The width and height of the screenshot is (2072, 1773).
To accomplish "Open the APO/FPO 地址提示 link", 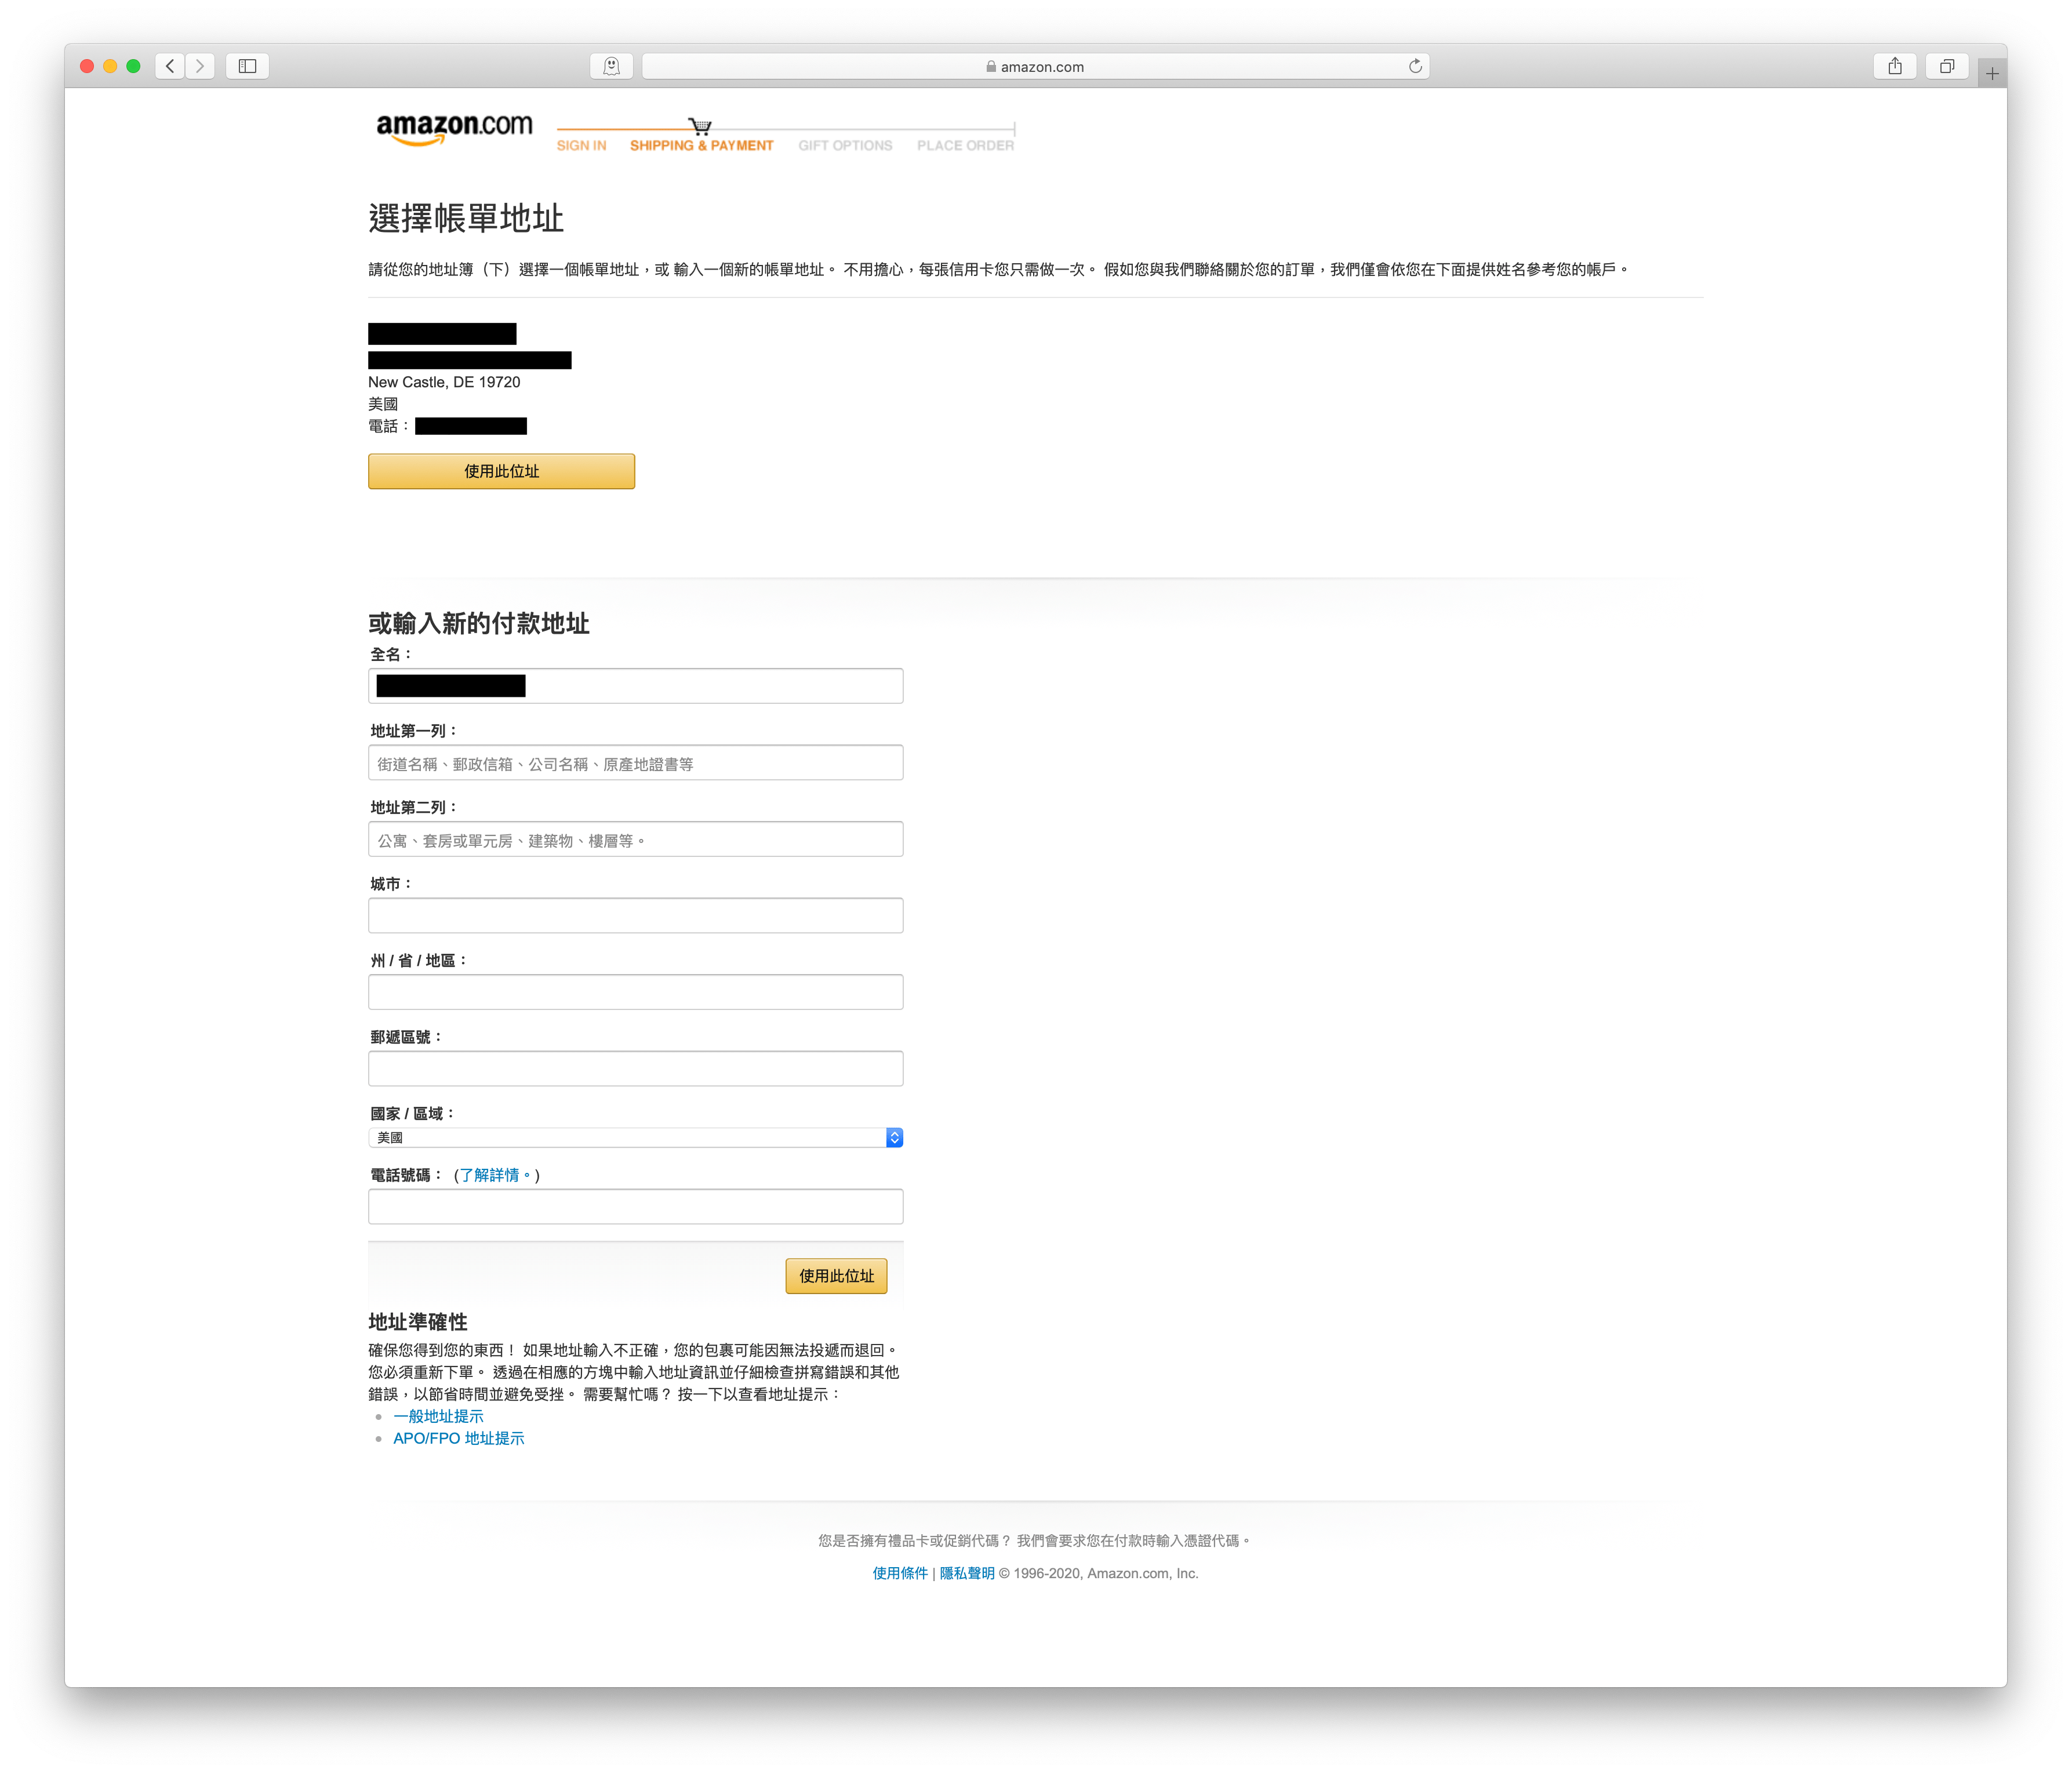I will 458,1438.
